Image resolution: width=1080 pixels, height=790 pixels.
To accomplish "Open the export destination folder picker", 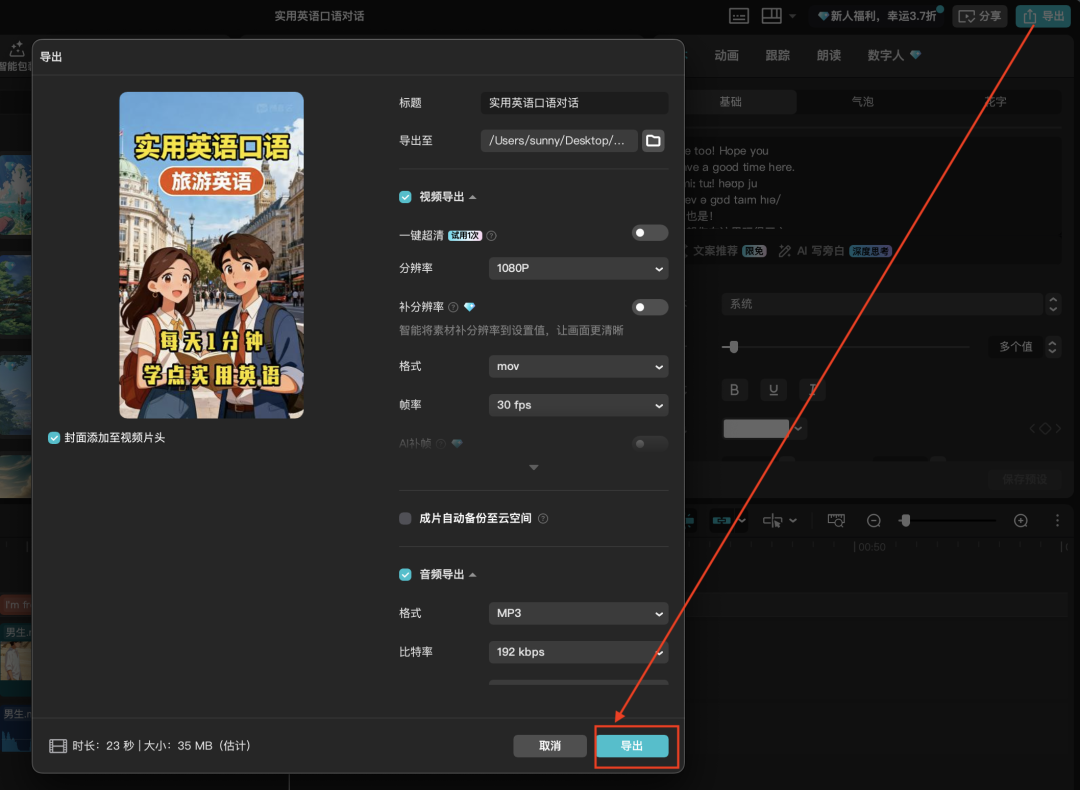I will (x=652, y=140).
